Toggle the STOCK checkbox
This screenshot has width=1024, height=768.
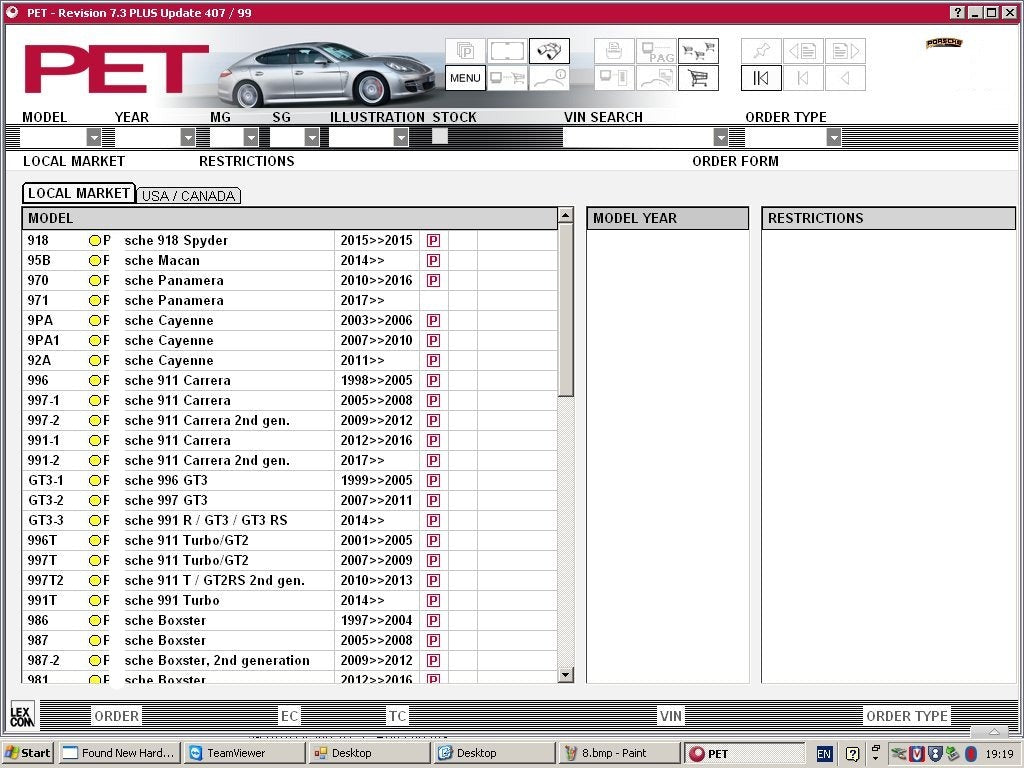(x=440, y=137)
